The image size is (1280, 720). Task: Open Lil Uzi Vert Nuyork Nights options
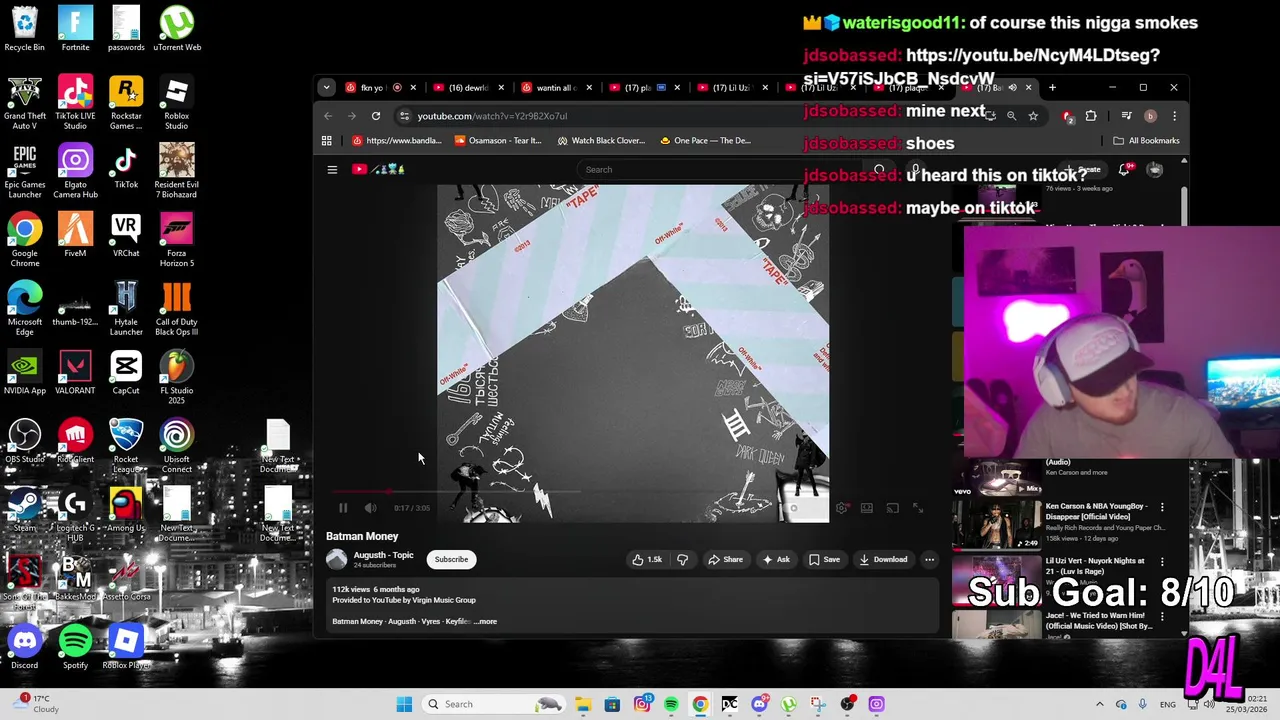click(x=1162, y=561)
